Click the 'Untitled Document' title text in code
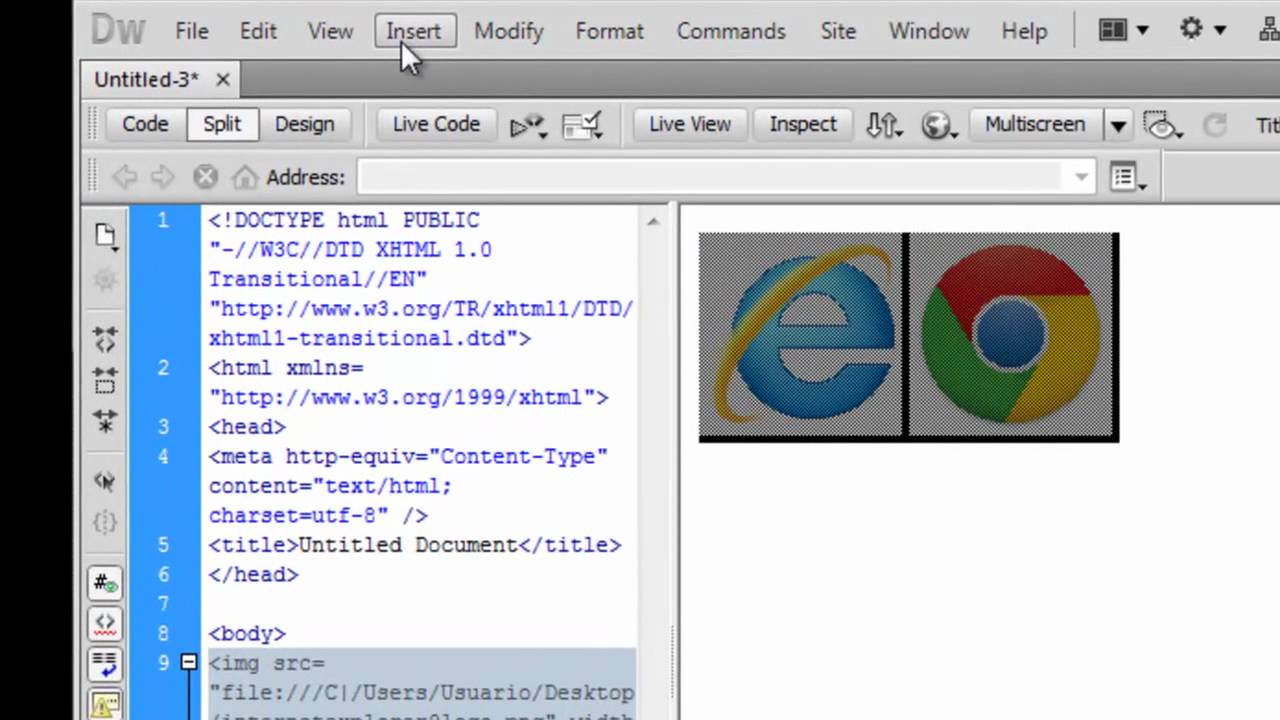The height and width of the screenshot is (720, 1280). (x=408, y=545)
